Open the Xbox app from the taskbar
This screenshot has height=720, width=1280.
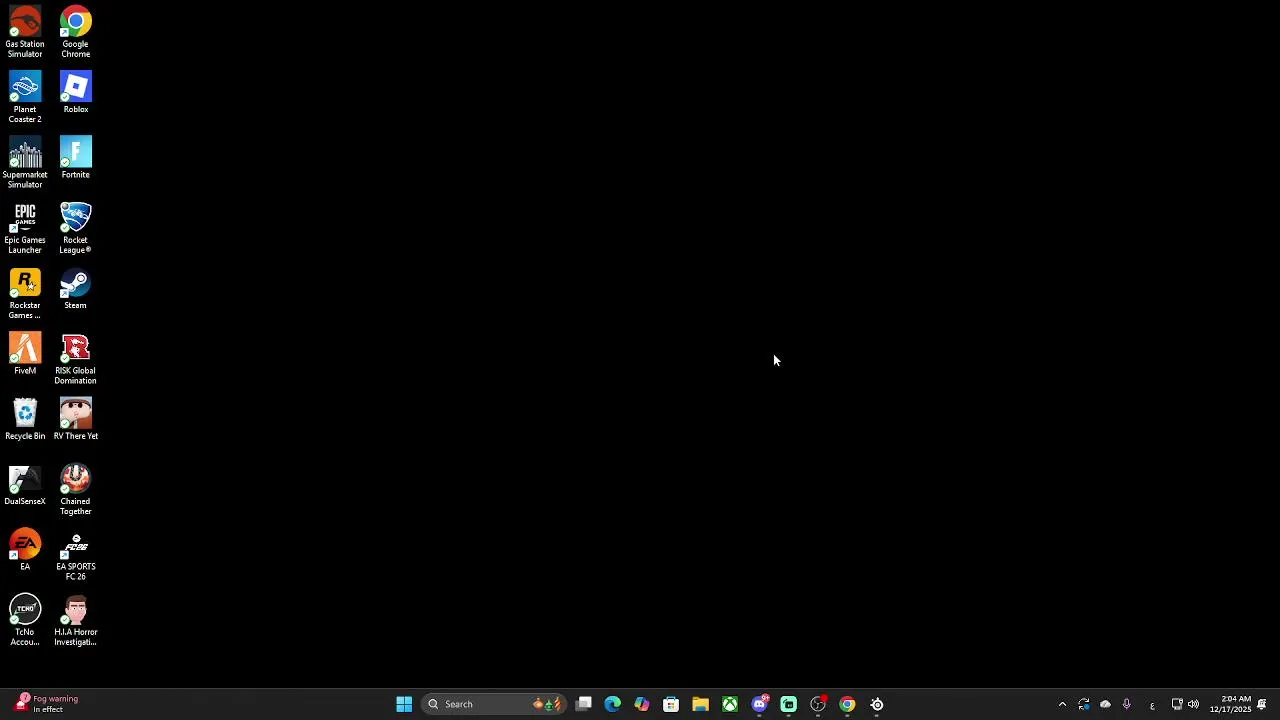(730, 704)
